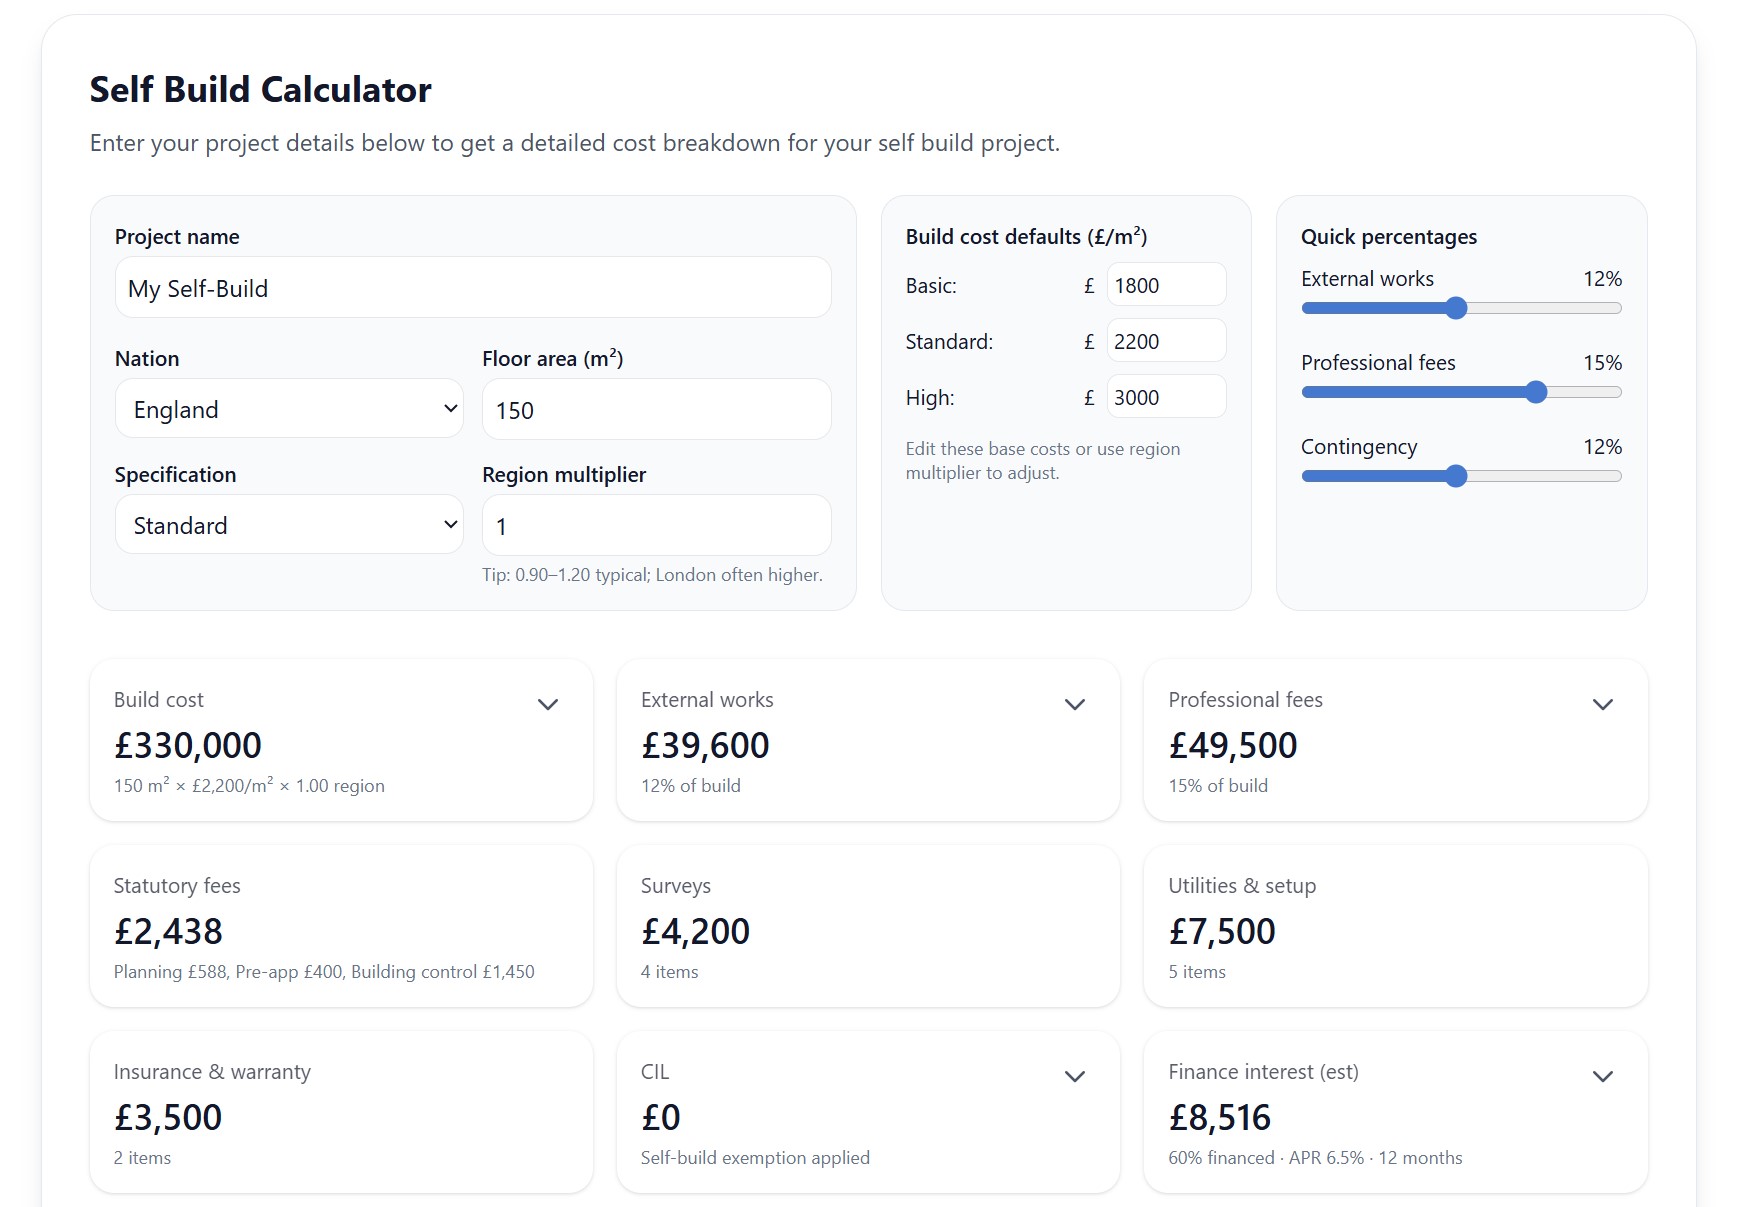Select the High build cost field

click(x=1165, y=396)
